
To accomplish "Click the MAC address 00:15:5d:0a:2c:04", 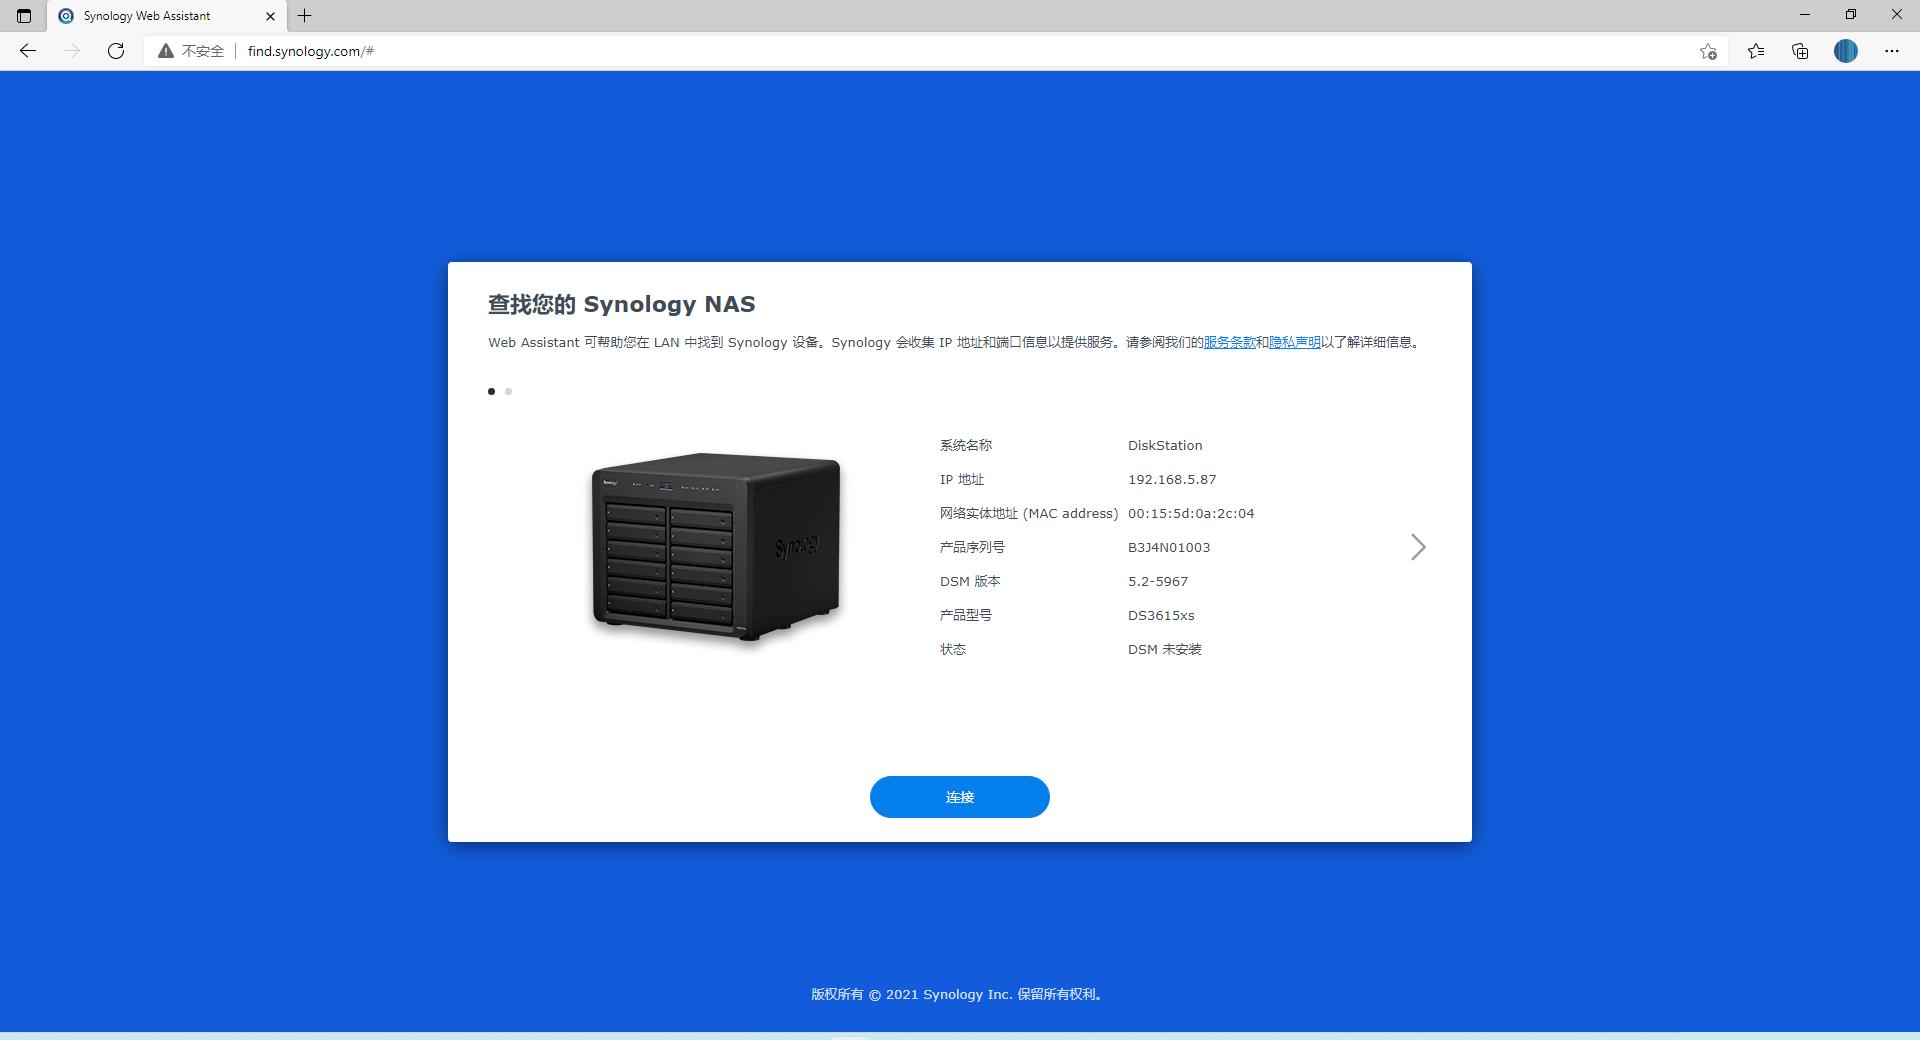I will click(1191, 513).
